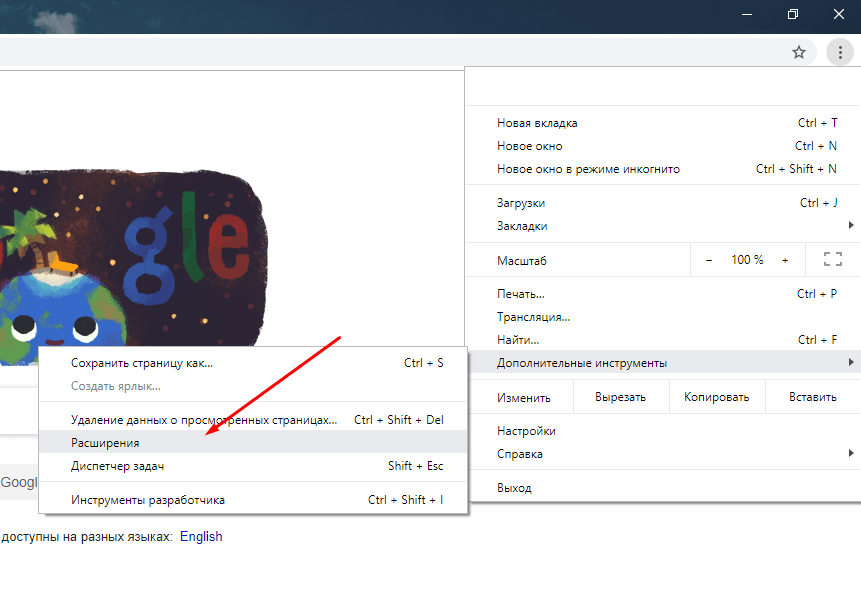The image size is (861, 597).
Task: Open the three-dot Chrome menu button
Action: [840, 53]
